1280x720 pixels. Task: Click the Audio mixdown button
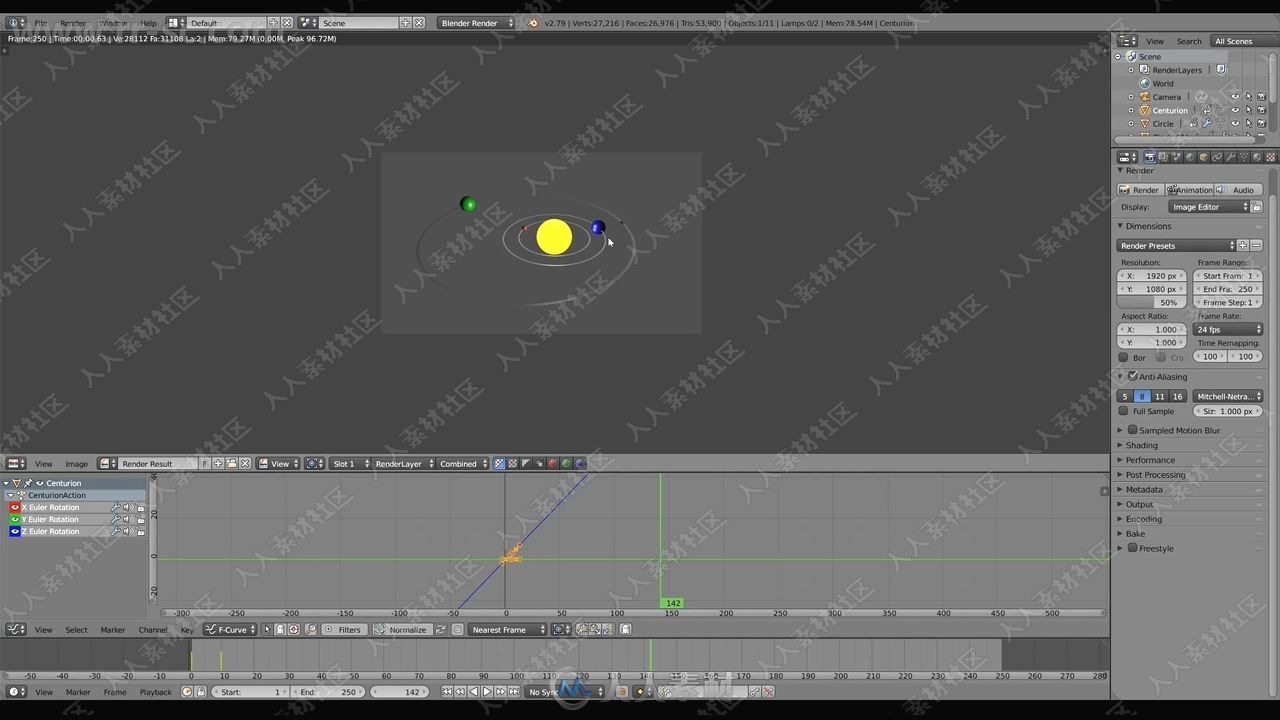pos(1238,190)
